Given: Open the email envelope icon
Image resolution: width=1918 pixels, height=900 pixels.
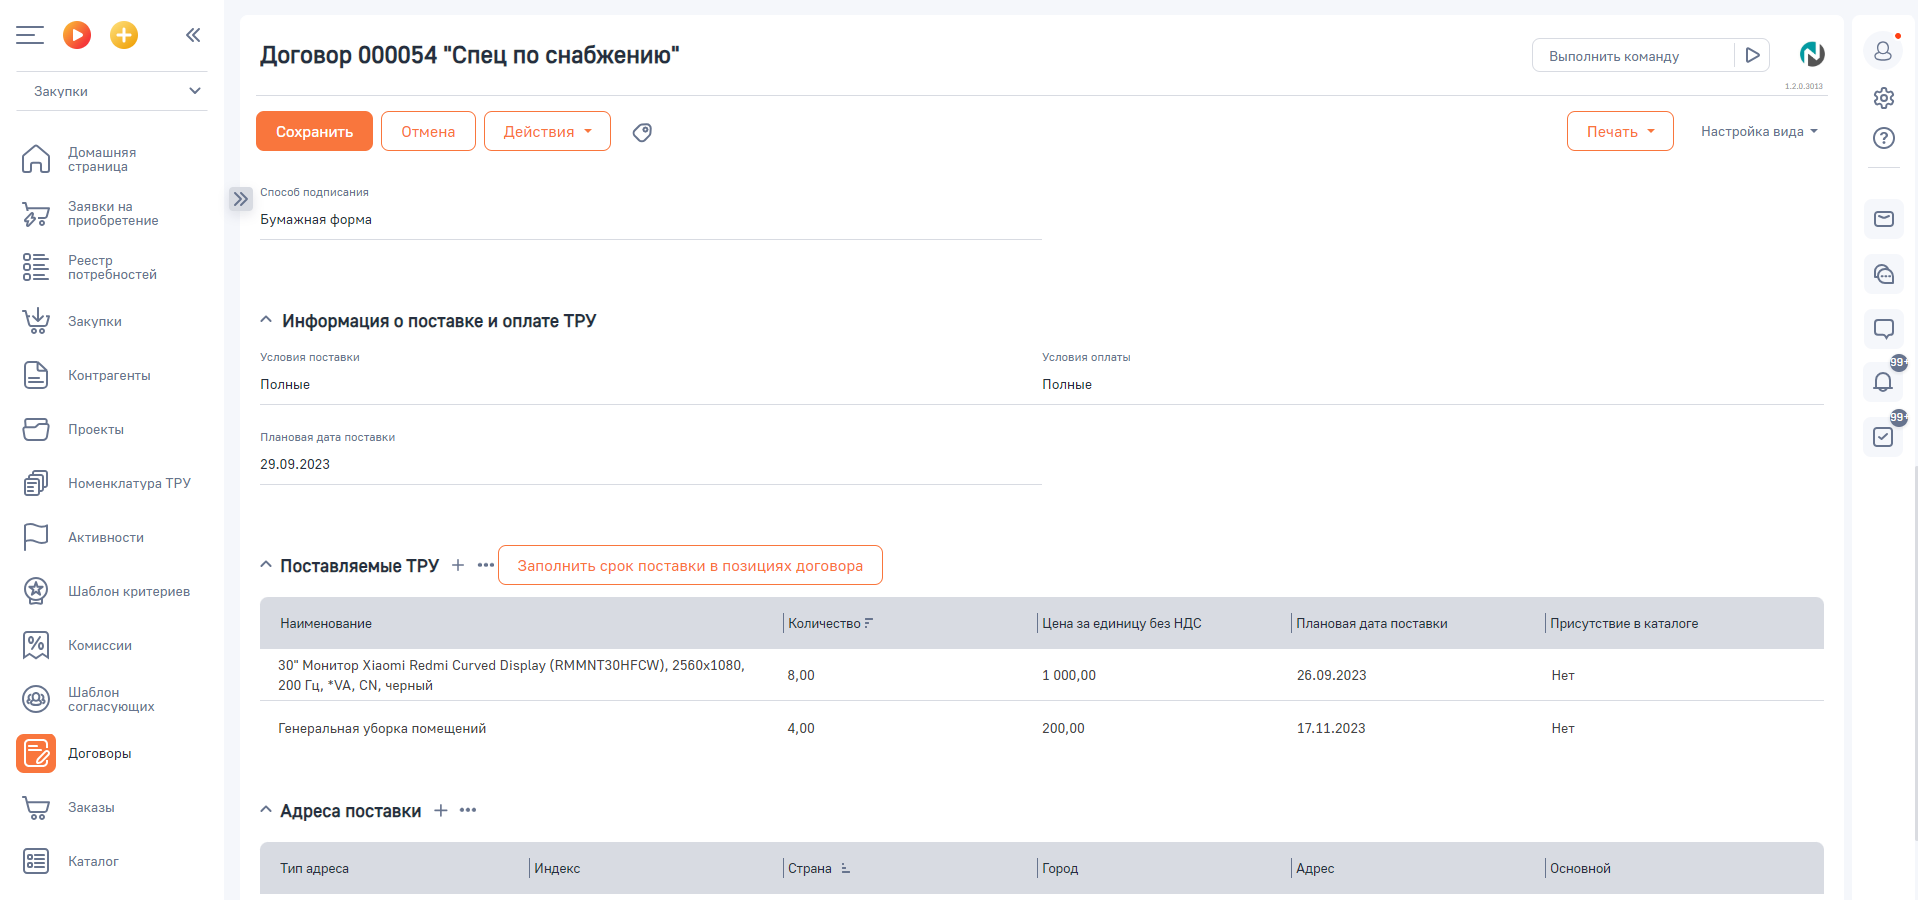Looking at the screenshot, I should tap(1884, 219).
